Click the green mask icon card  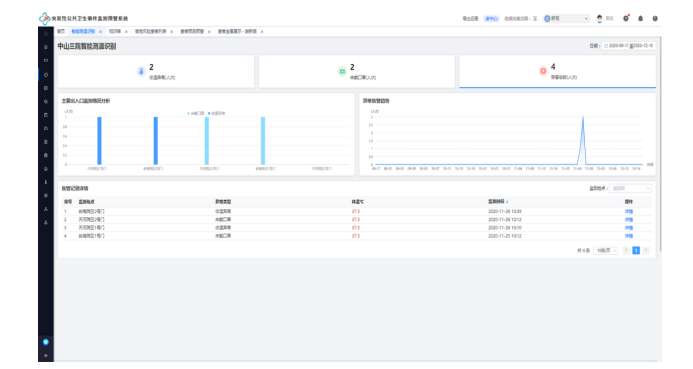357,72
